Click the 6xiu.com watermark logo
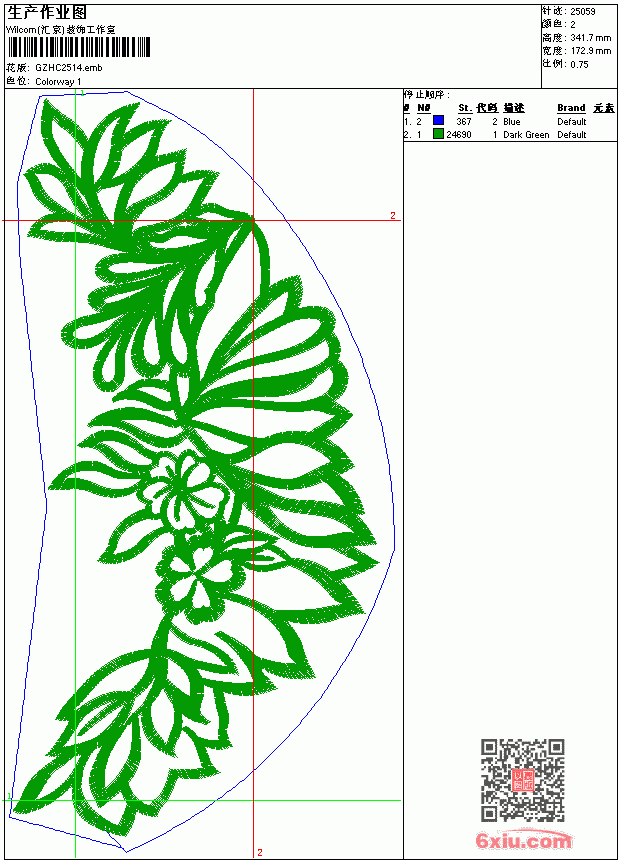This screenshot has width=620, height=860. tap(523, 839)
